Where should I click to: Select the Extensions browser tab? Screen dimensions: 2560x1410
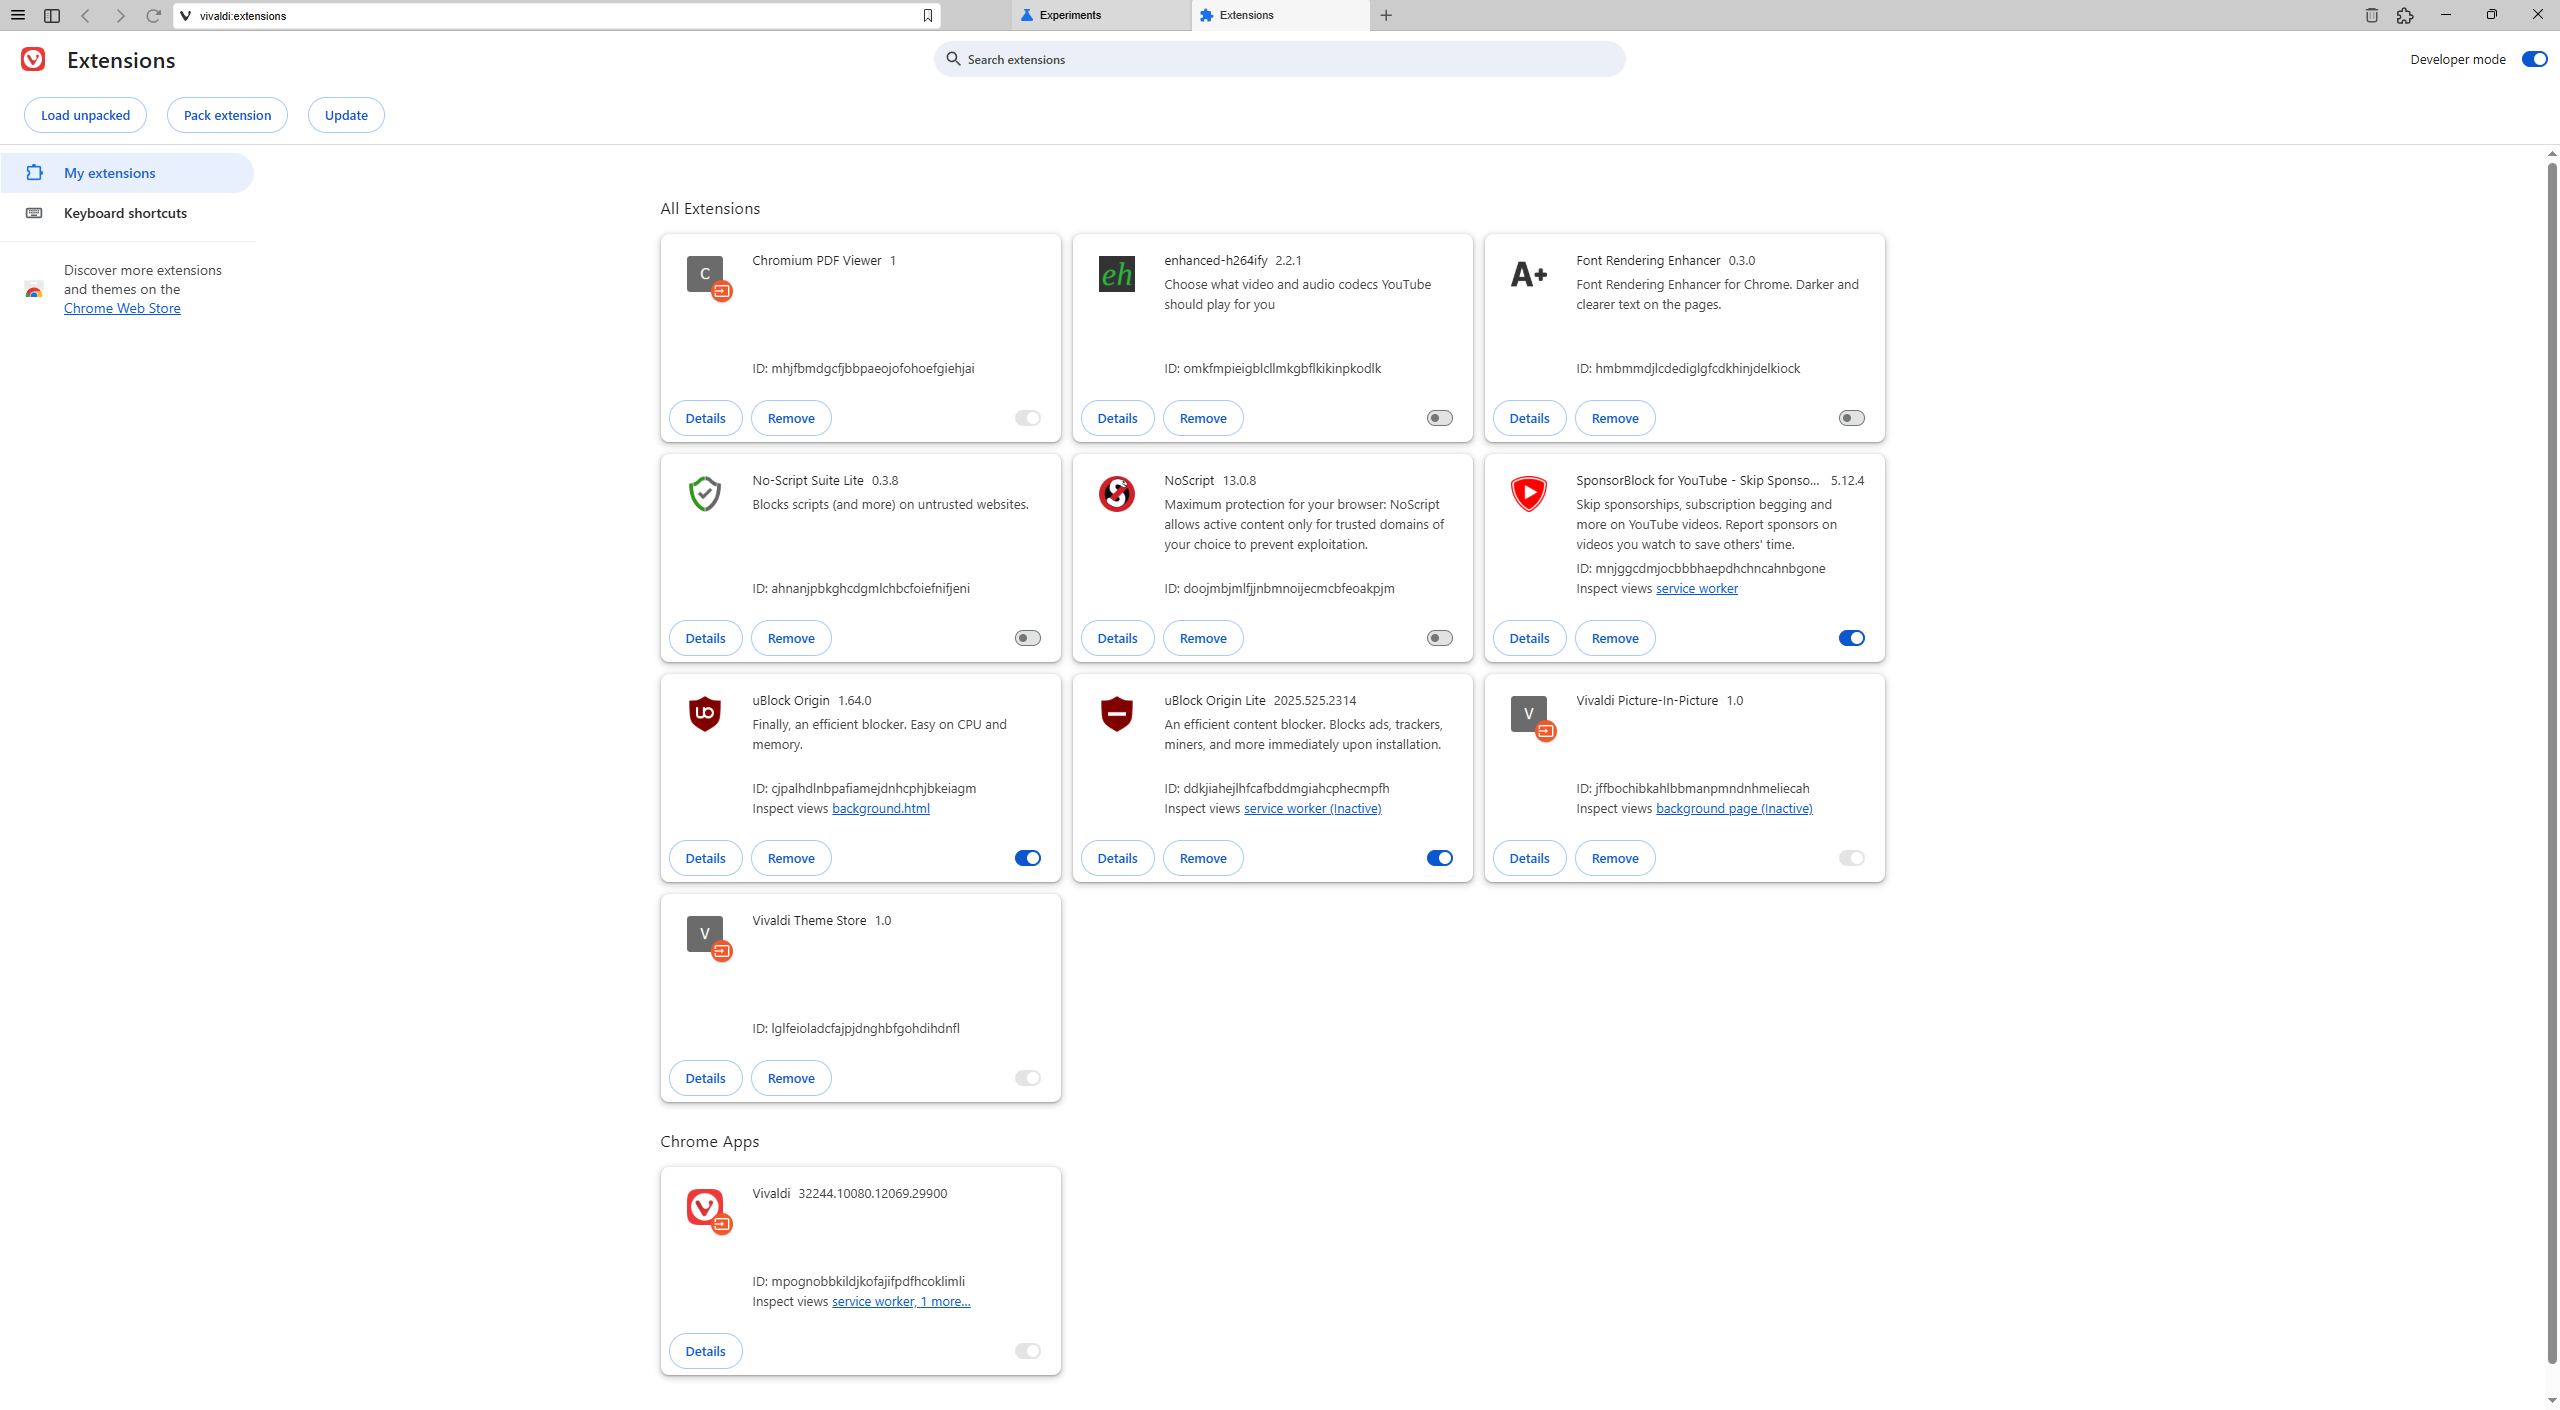click(1280, 15)
